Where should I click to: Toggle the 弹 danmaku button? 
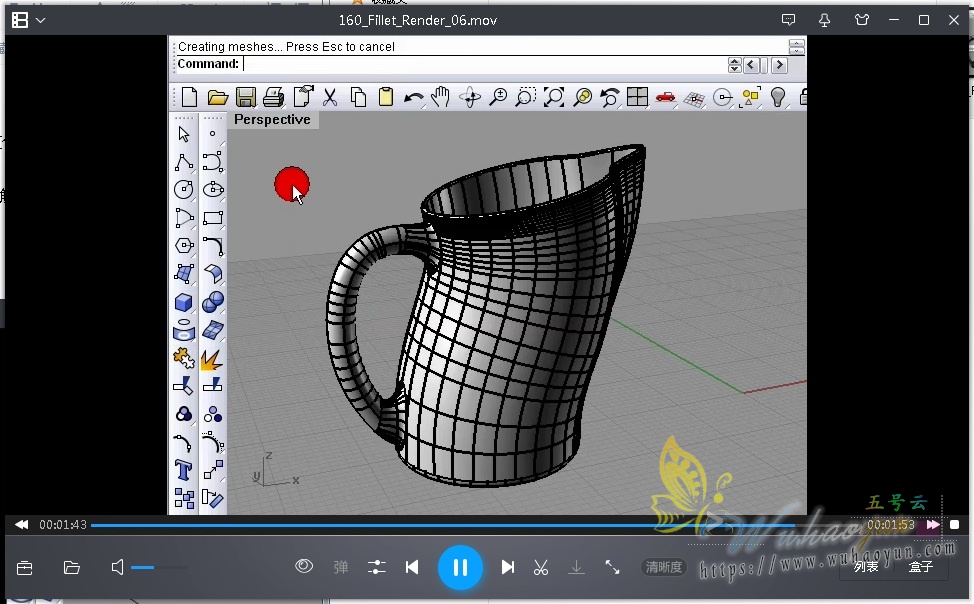(x=340, y=567)
